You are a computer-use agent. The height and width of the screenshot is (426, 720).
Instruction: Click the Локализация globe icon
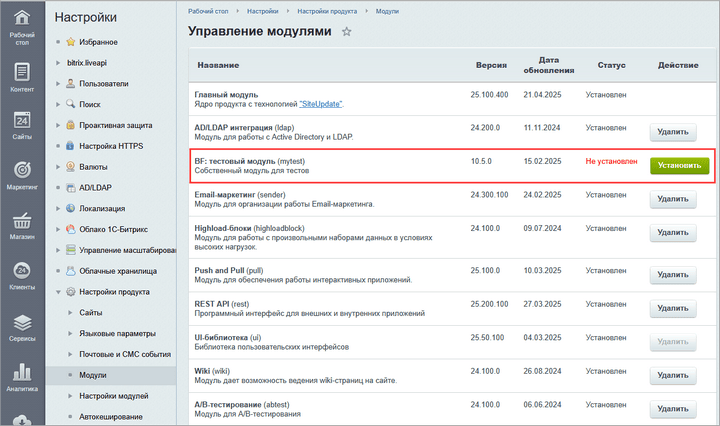point(70,208)
